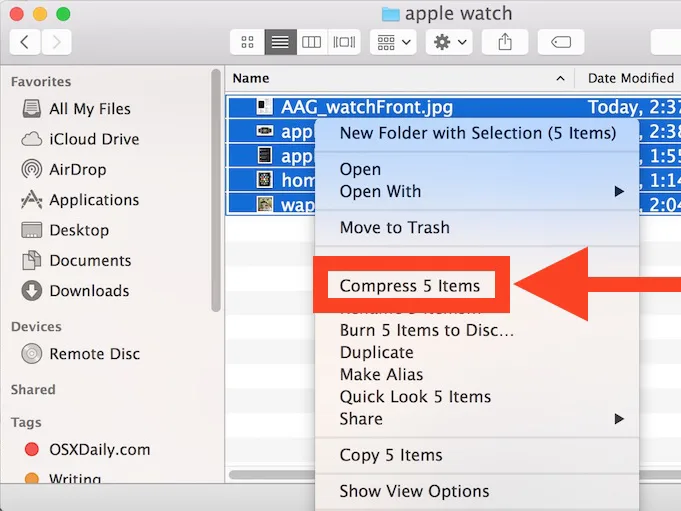Image resolution: width=681 pixels, height=511 pixels.
Task: Click the Share toolbar button
Action: tap(505, 42)
